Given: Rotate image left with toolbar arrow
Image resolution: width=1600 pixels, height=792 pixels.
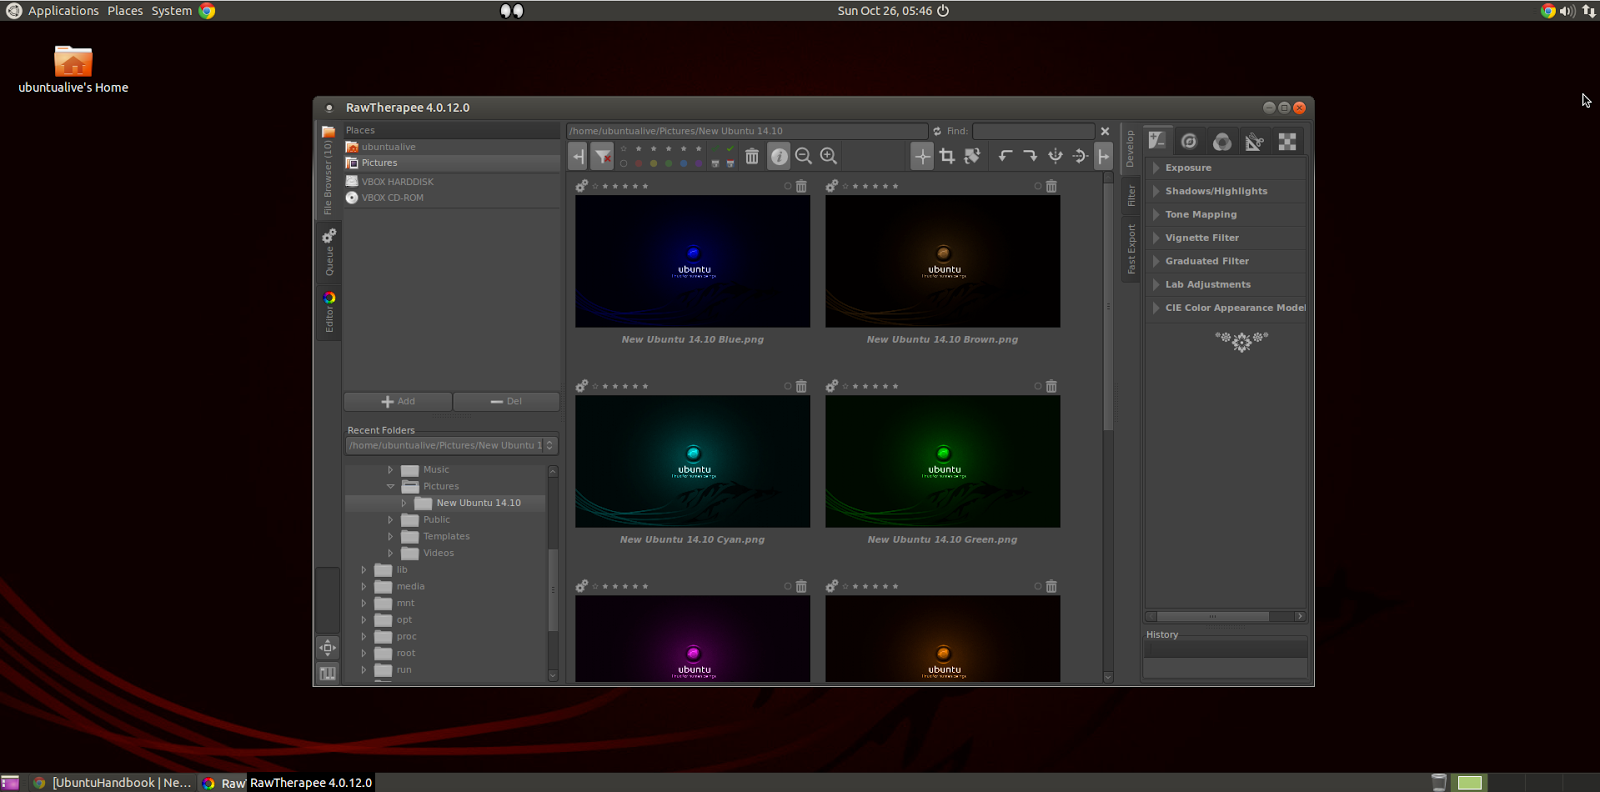Looking at the screenshot, I should pos(1005,156).
